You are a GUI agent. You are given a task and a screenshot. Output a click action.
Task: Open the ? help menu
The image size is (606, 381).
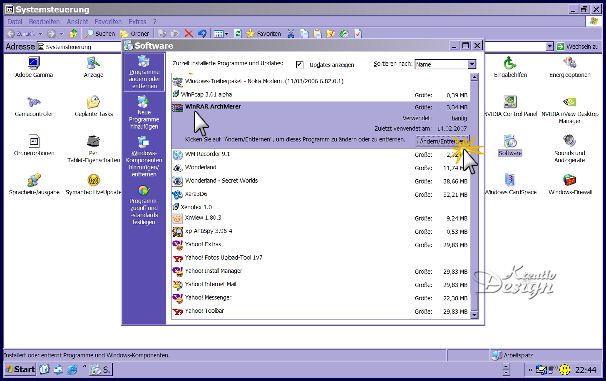155,22
